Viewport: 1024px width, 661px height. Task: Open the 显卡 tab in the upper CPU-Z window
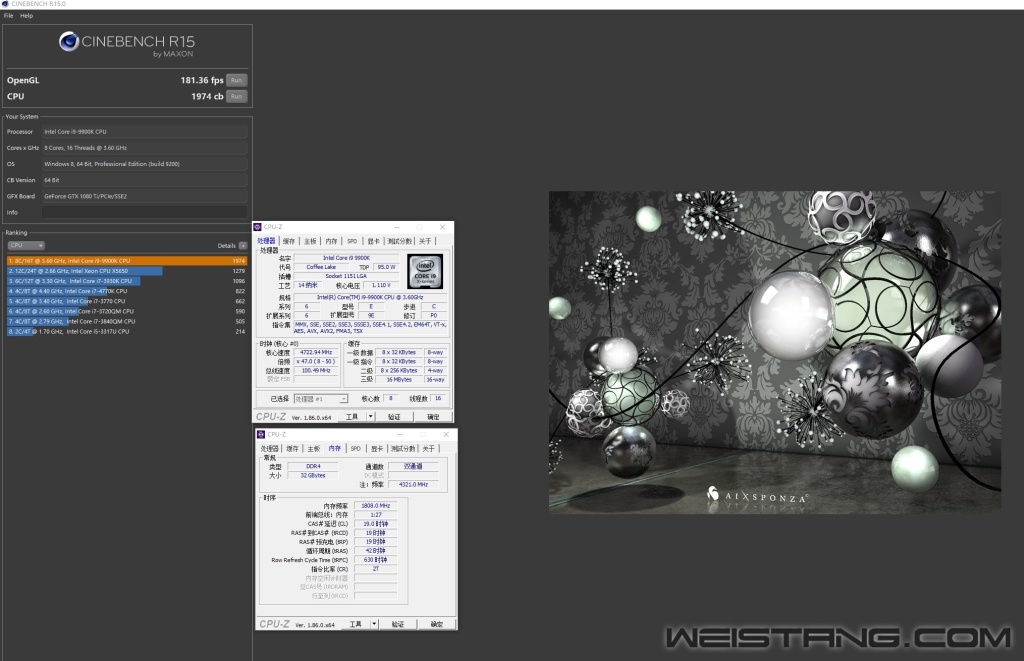click(x=373, y=241)
